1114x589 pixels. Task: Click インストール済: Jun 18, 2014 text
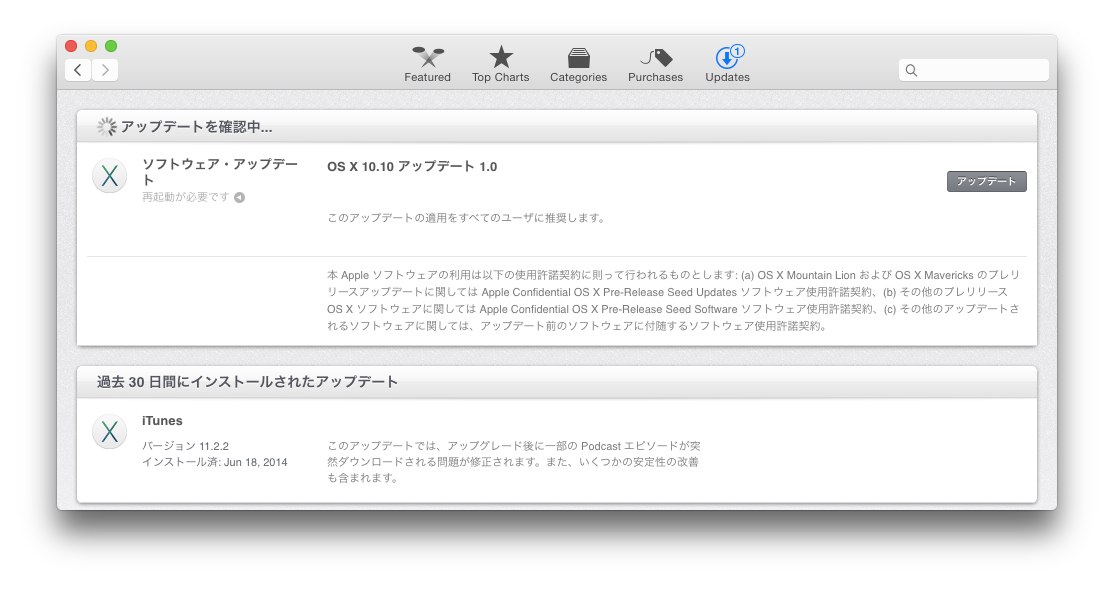tap(215, 462)
